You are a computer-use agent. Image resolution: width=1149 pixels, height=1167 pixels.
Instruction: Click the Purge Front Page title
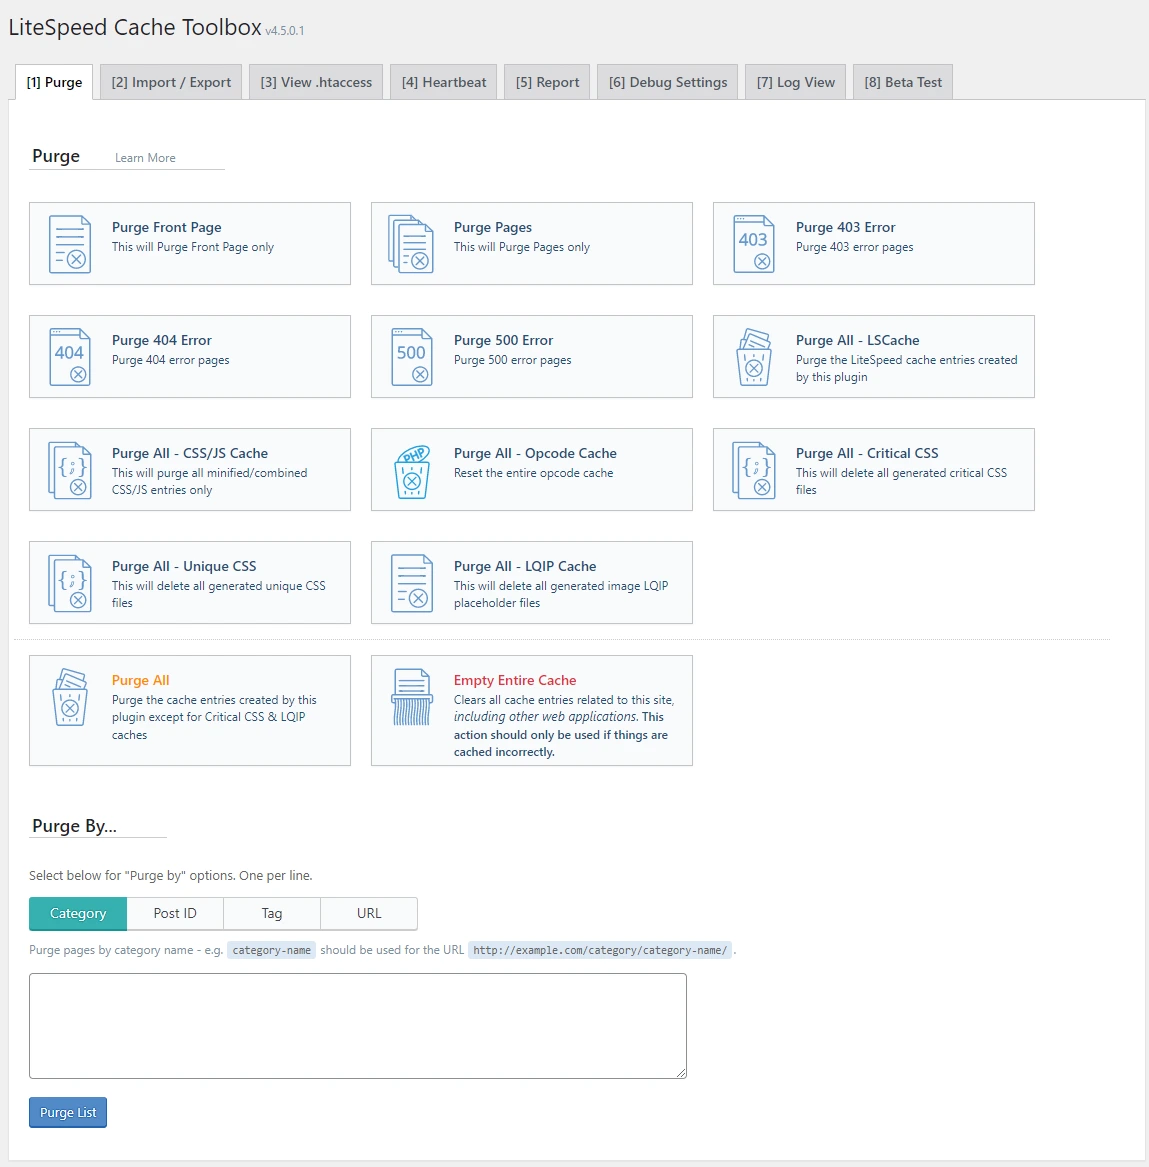point(167,227)
